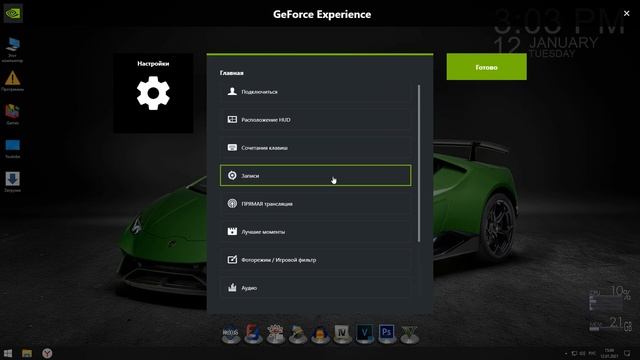The height and width of the screenshot is (360, 640).
Task: Open Лучшие моменты highlights settings
Action: pos(316,231)
